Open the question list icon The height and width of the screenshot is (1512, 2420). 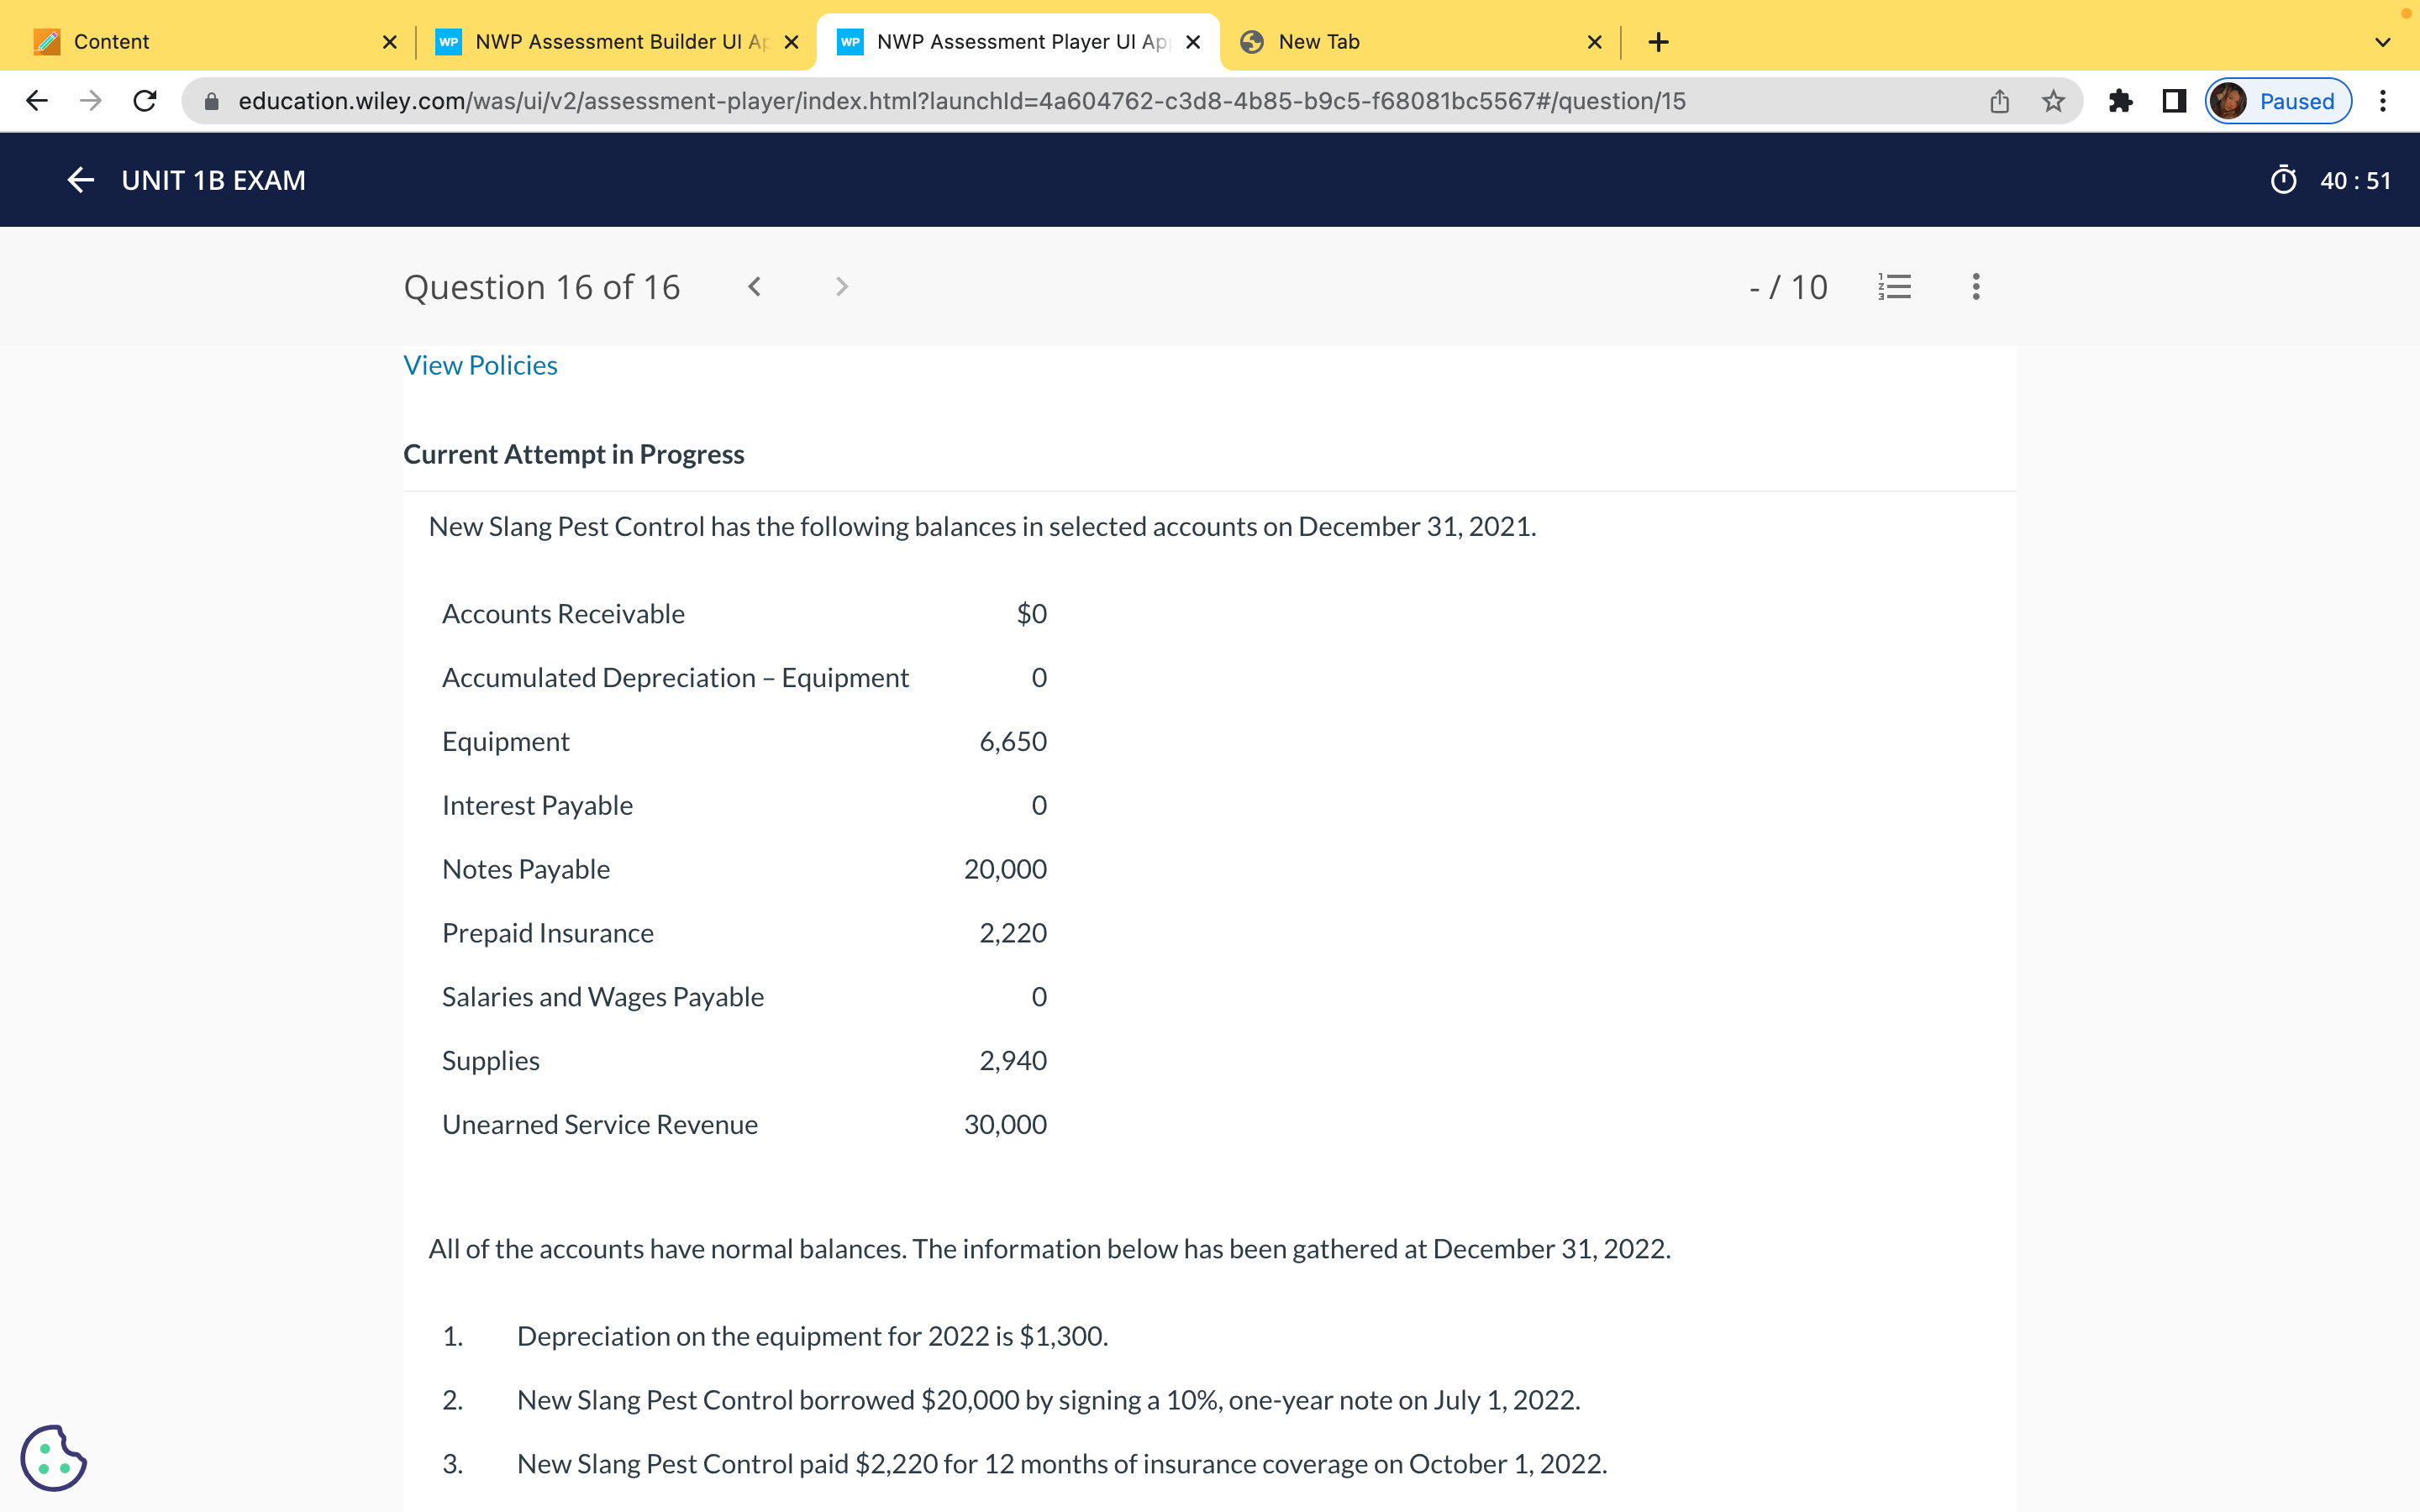(x=1895, y=287)
